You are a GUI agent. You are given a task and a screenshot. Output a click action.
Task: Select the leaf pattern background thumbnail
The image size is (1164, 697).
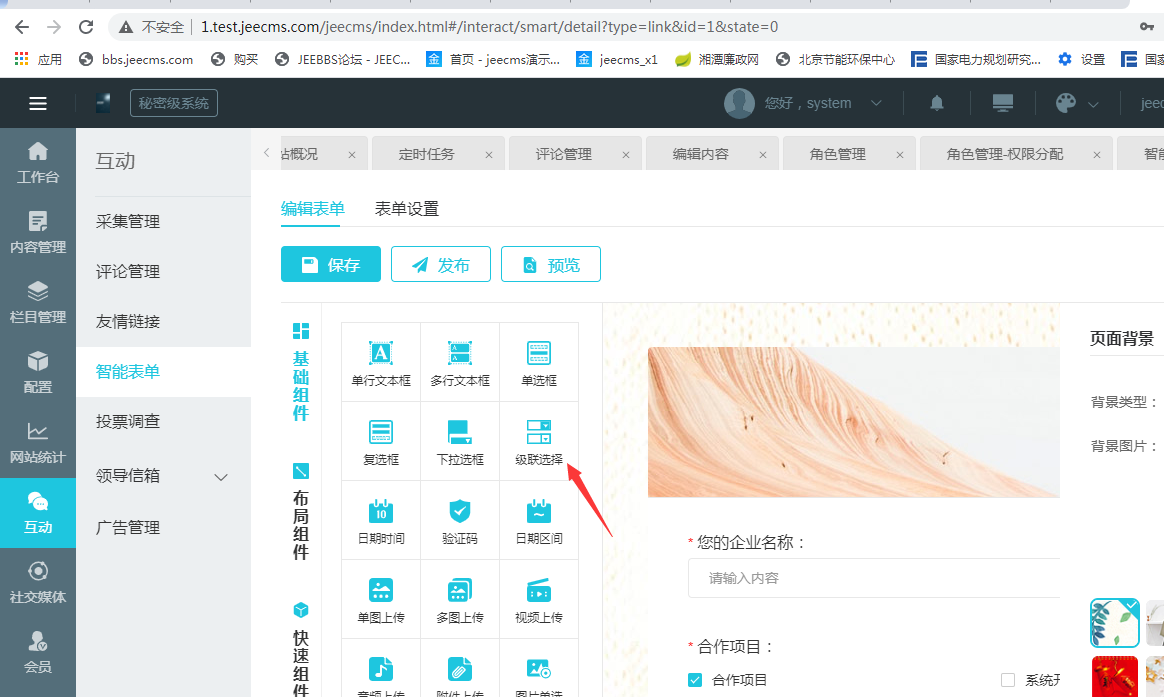1114,623
